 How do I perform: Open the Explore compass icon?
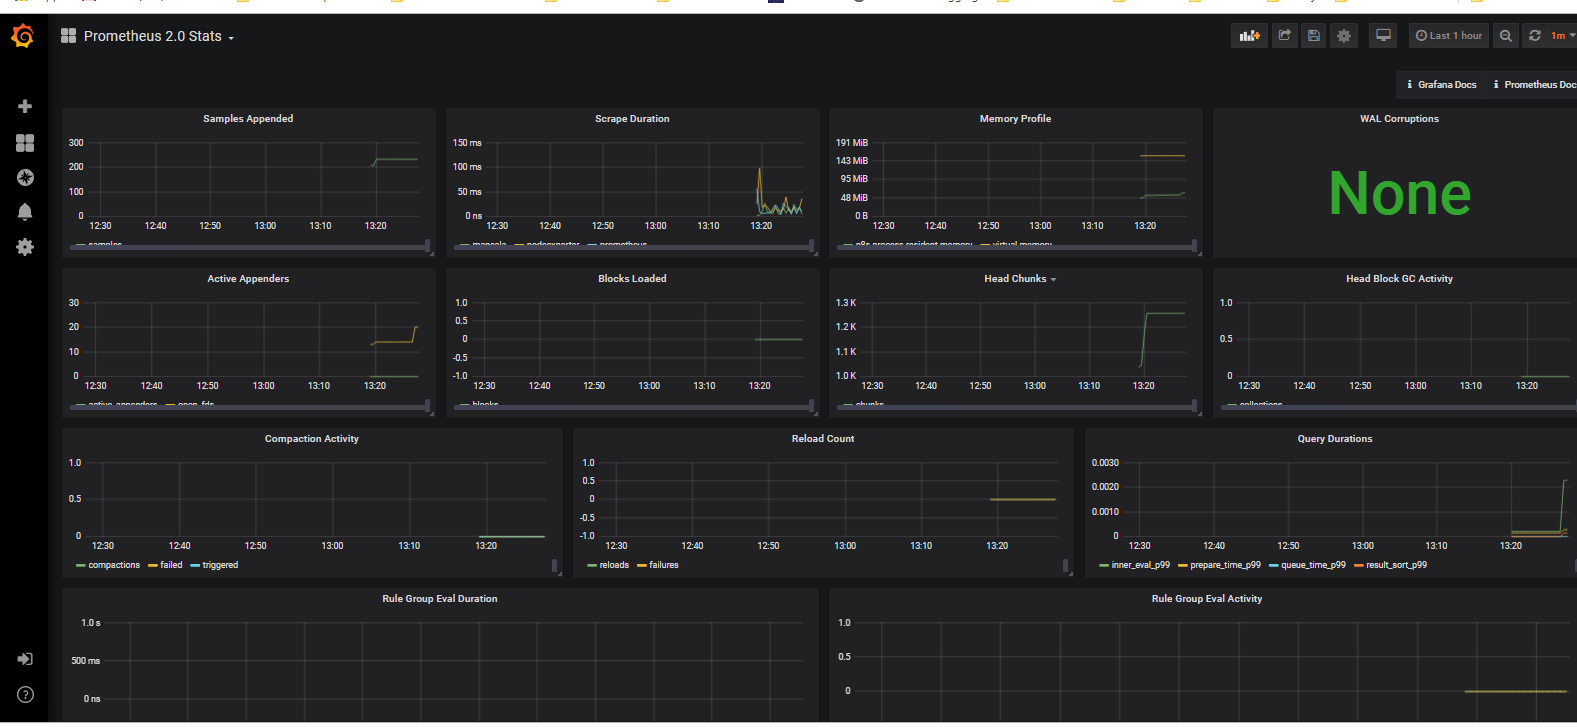[25, 177]
